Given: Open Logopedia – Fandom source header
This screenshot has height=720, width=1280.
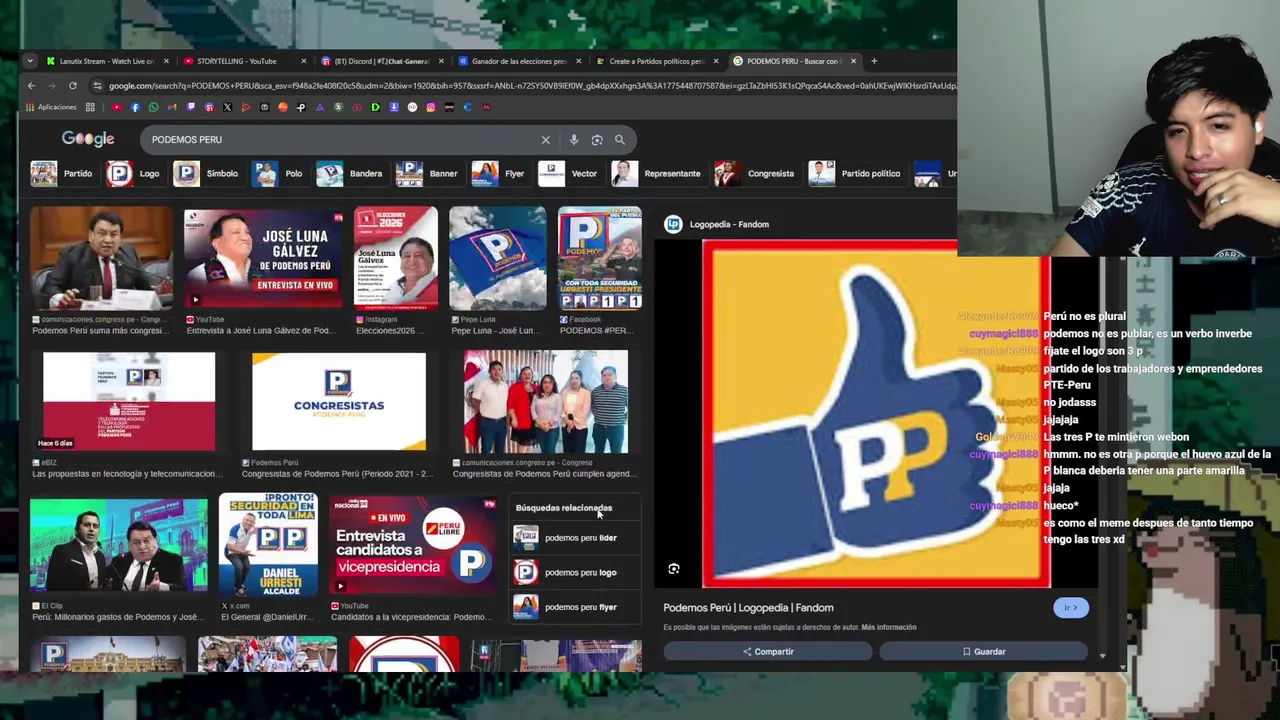Looking at the screenshot, I should (718, 224).
